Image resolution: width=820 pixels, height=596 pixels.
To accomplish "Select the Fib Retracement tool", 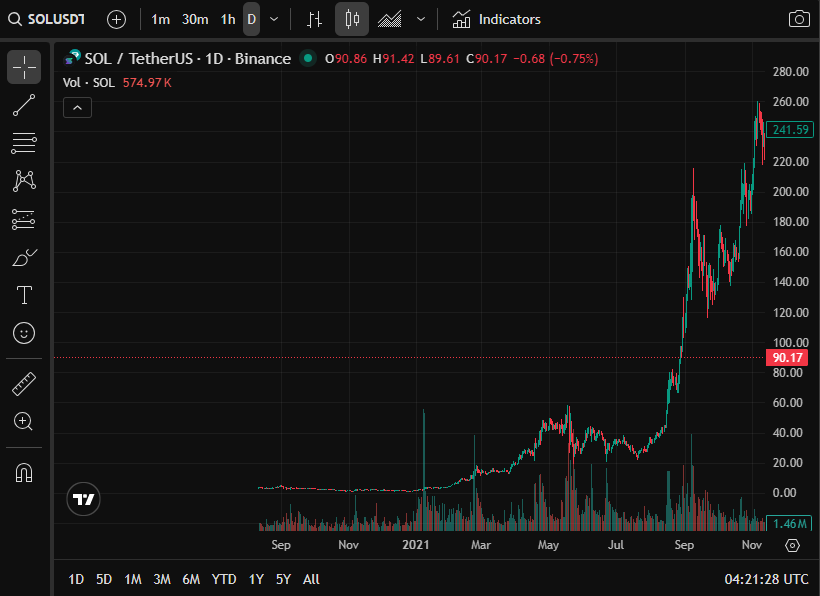I will coord(24,143).
